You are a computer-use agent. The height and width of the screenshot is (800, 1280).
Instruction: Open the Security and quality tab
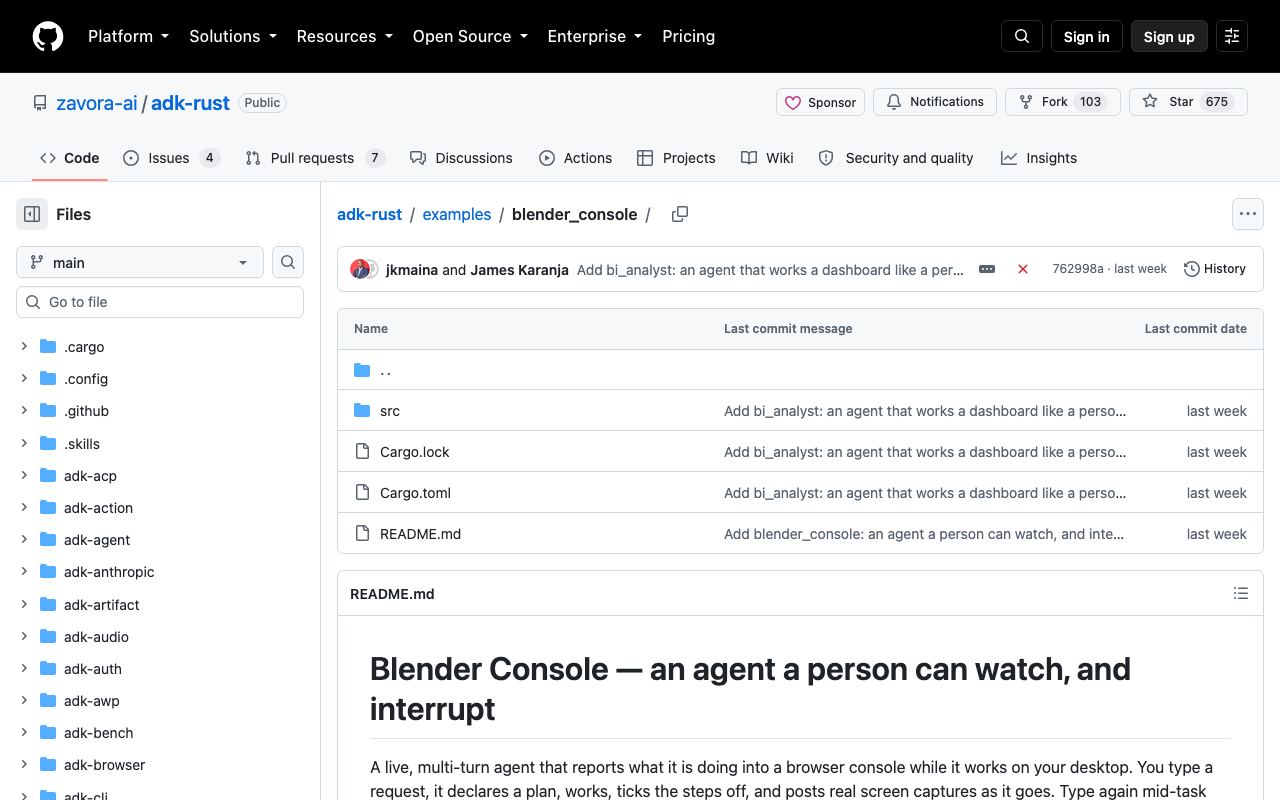pyautogui.click(x=896, y=158)
